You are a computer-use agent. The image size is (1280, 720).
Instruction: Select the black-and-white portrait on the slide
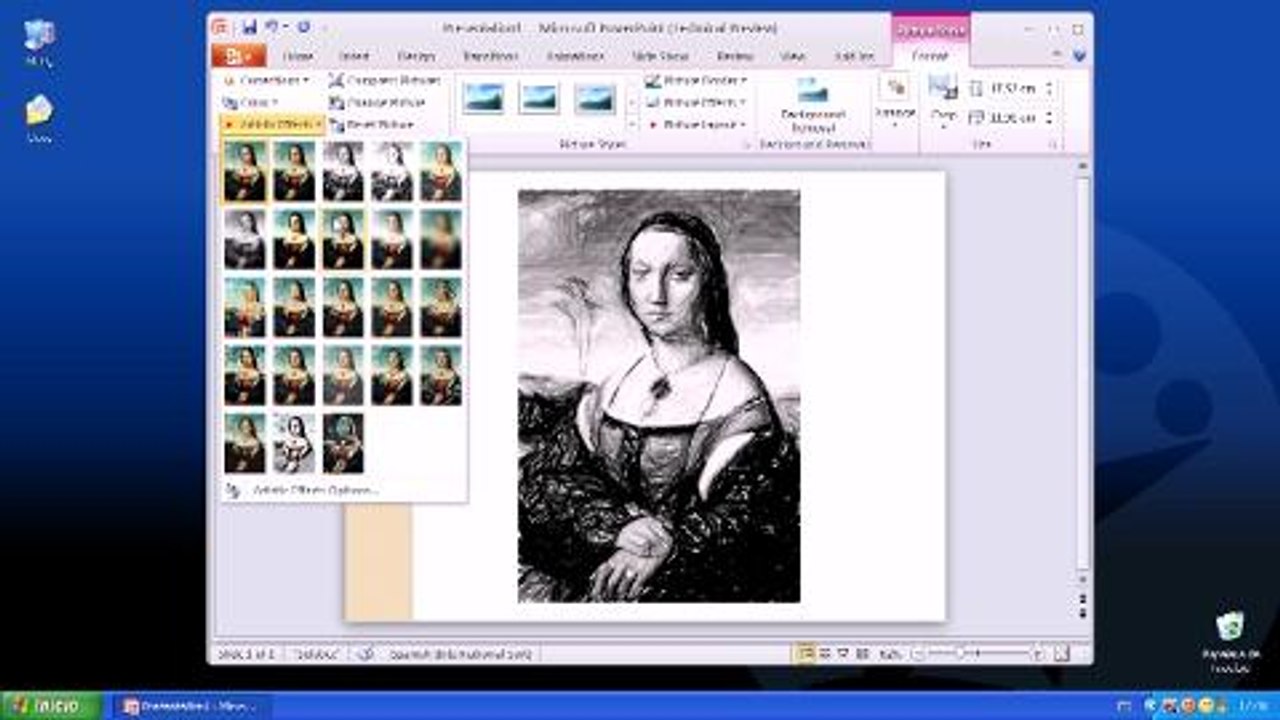click(659, 396)
